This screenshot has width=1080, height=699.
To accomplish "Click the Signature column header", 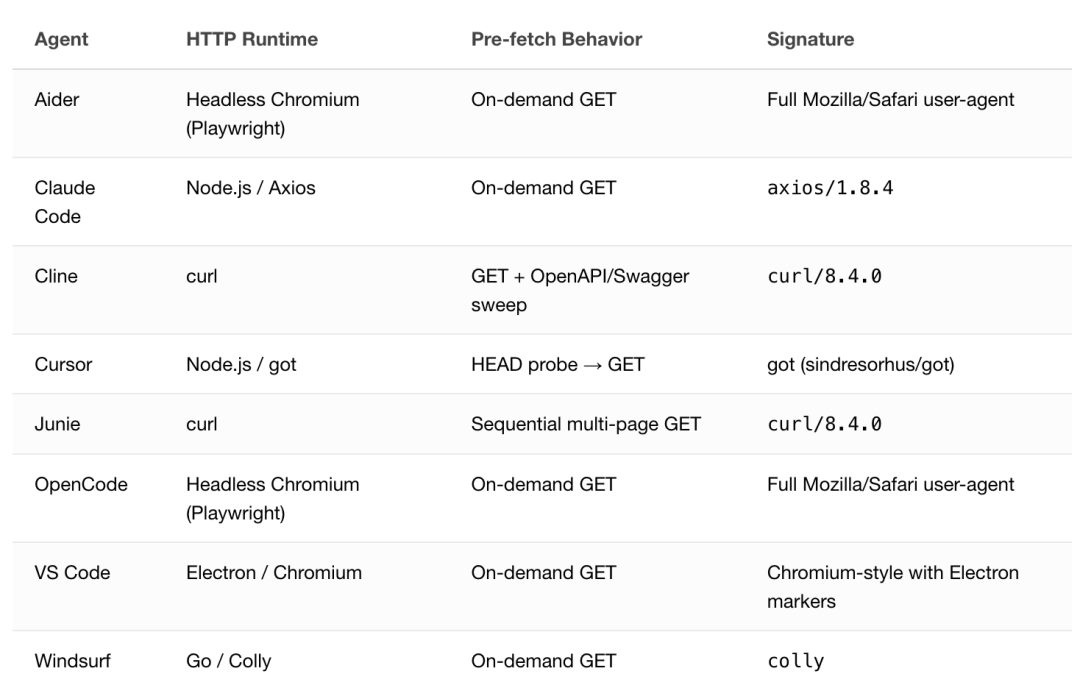I will 810,39.
